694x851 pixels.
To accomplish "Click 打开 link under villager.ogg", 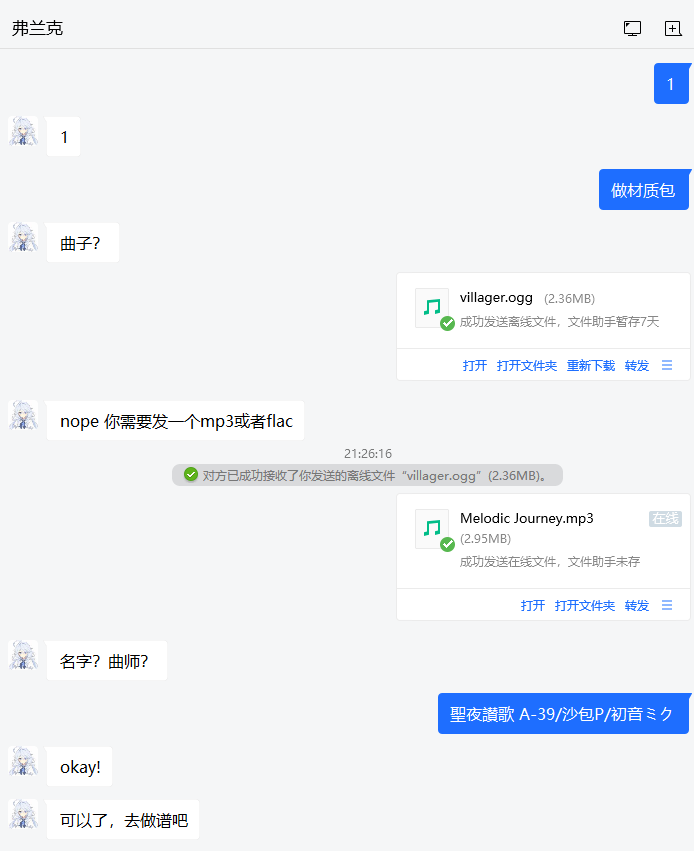I will [475, 365].
